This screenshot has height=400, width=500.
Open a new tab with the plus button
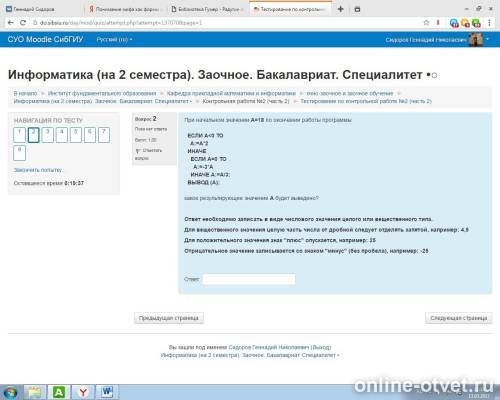[x=340, y=9]
